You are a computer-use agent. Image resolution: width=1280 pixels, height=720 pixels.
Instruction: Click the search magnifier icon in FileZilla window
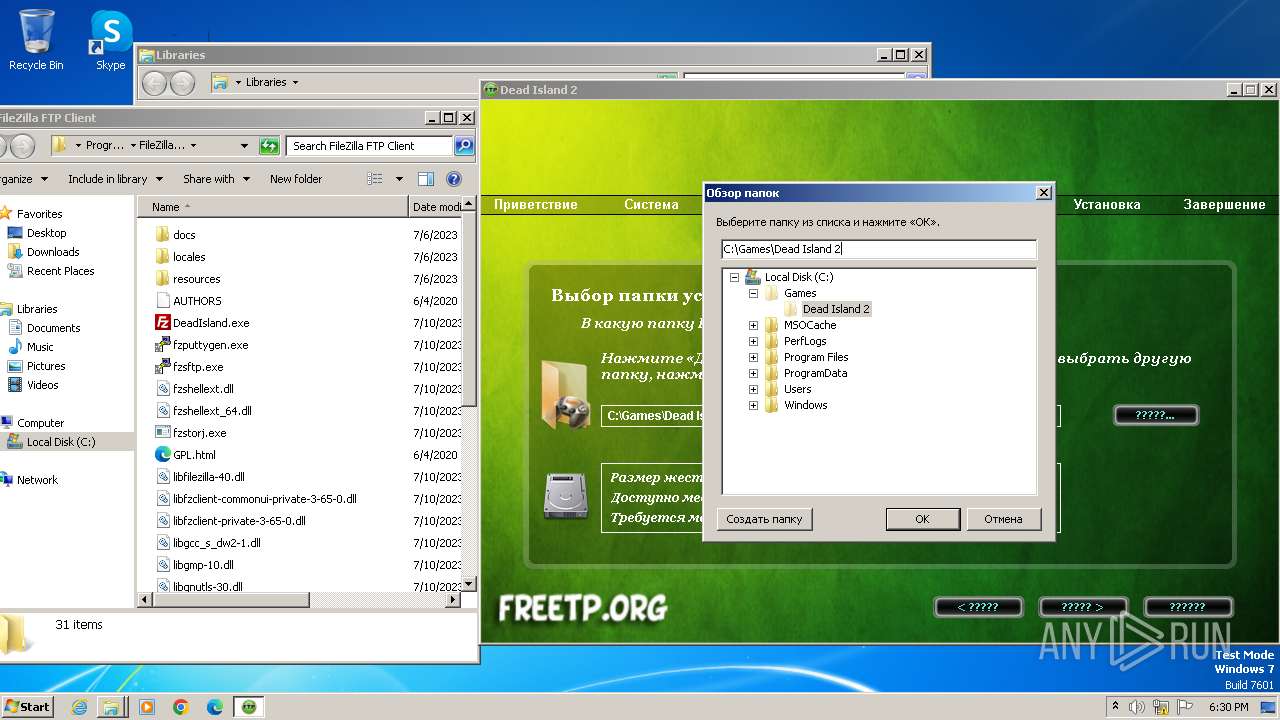pyautogui.click(x=464, y=146)
